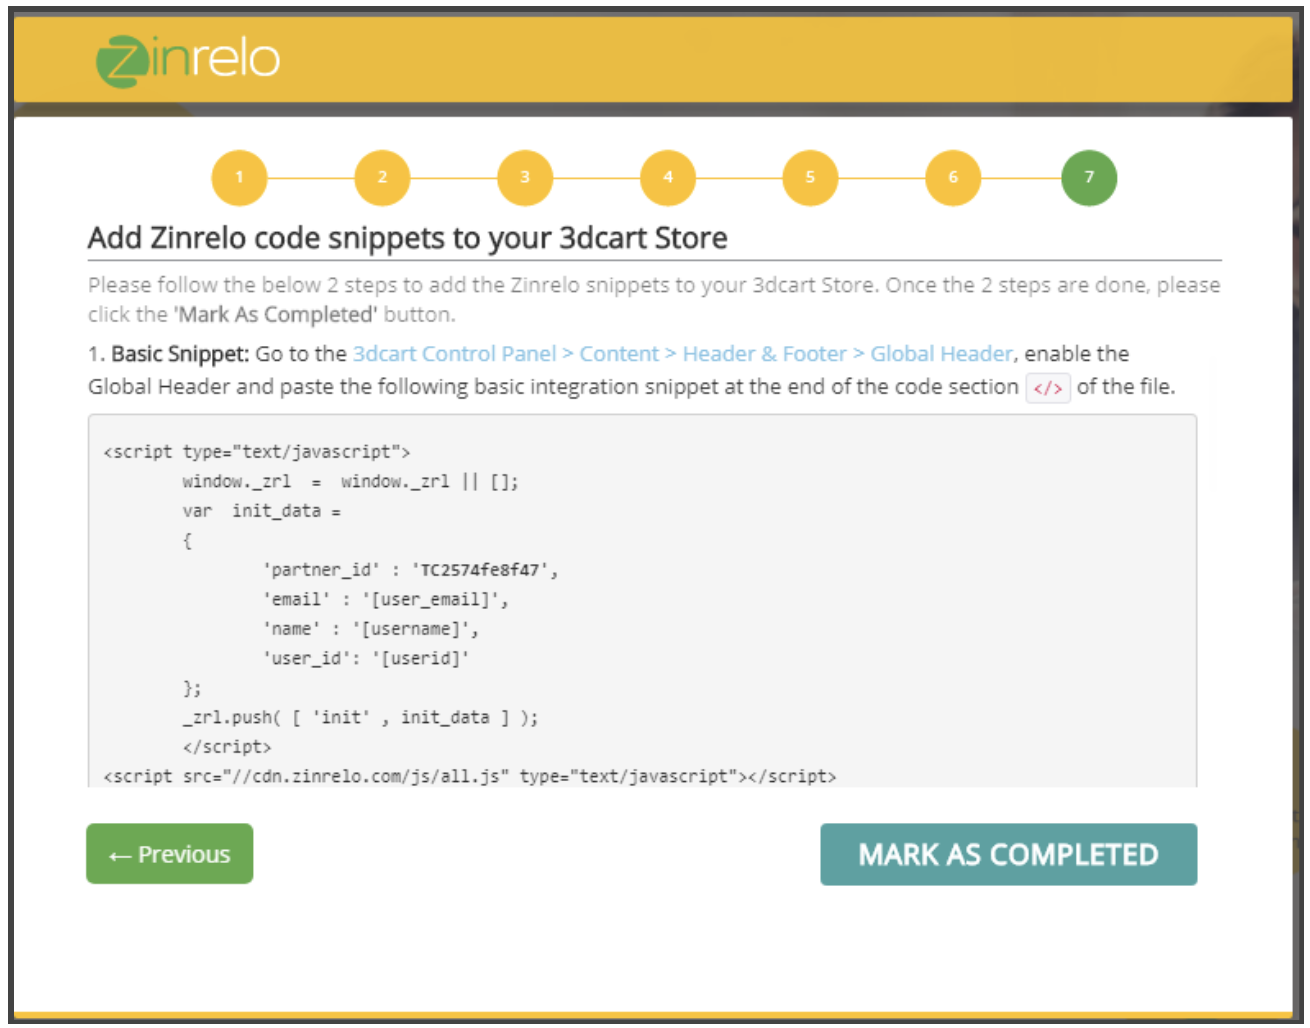Click the 'Basic Snippet:' label
This screenshot has width=1310, height=1028.
coord(180,354)
